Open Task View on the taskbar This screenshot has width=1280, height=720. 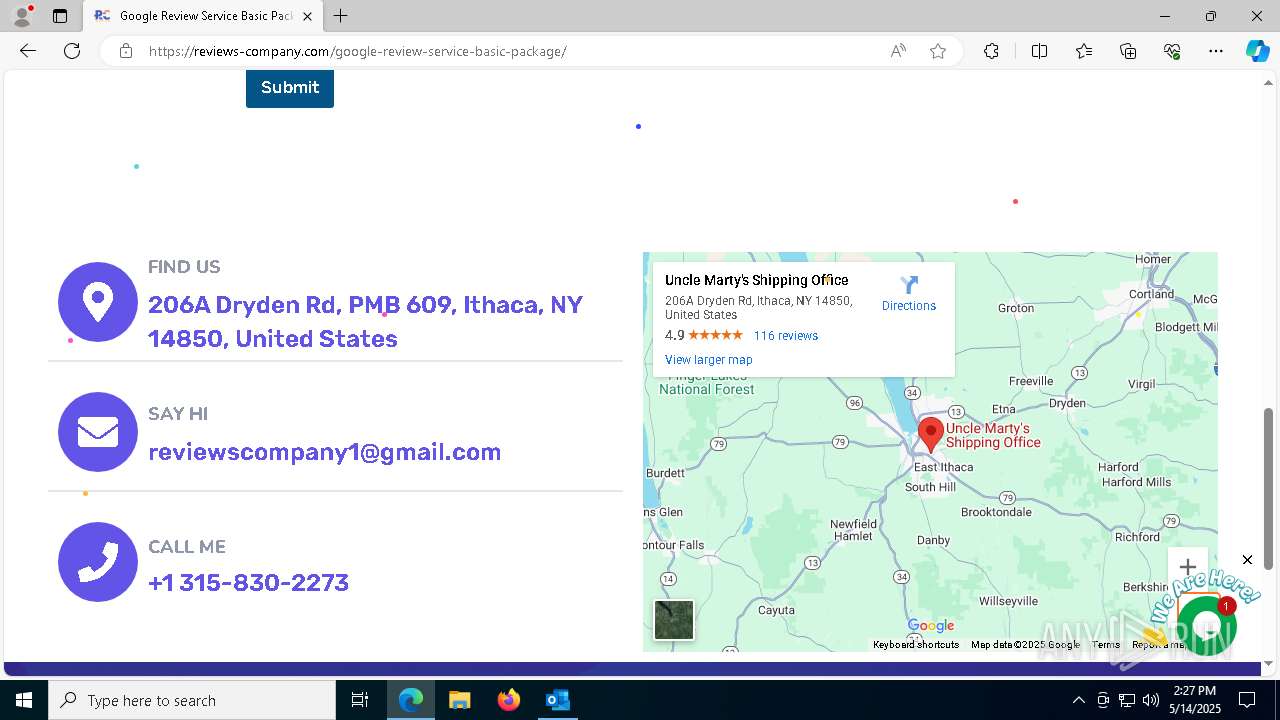pos(360,700)
